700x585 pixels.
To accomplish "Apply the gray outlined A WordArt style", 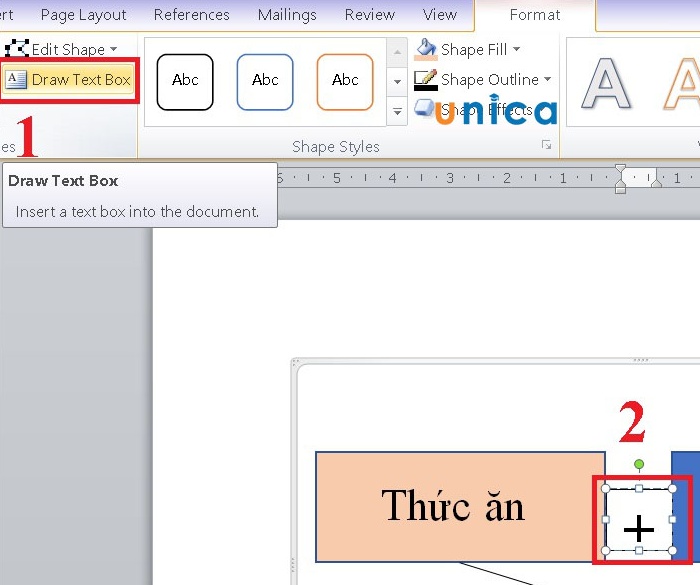I will 606,83.
